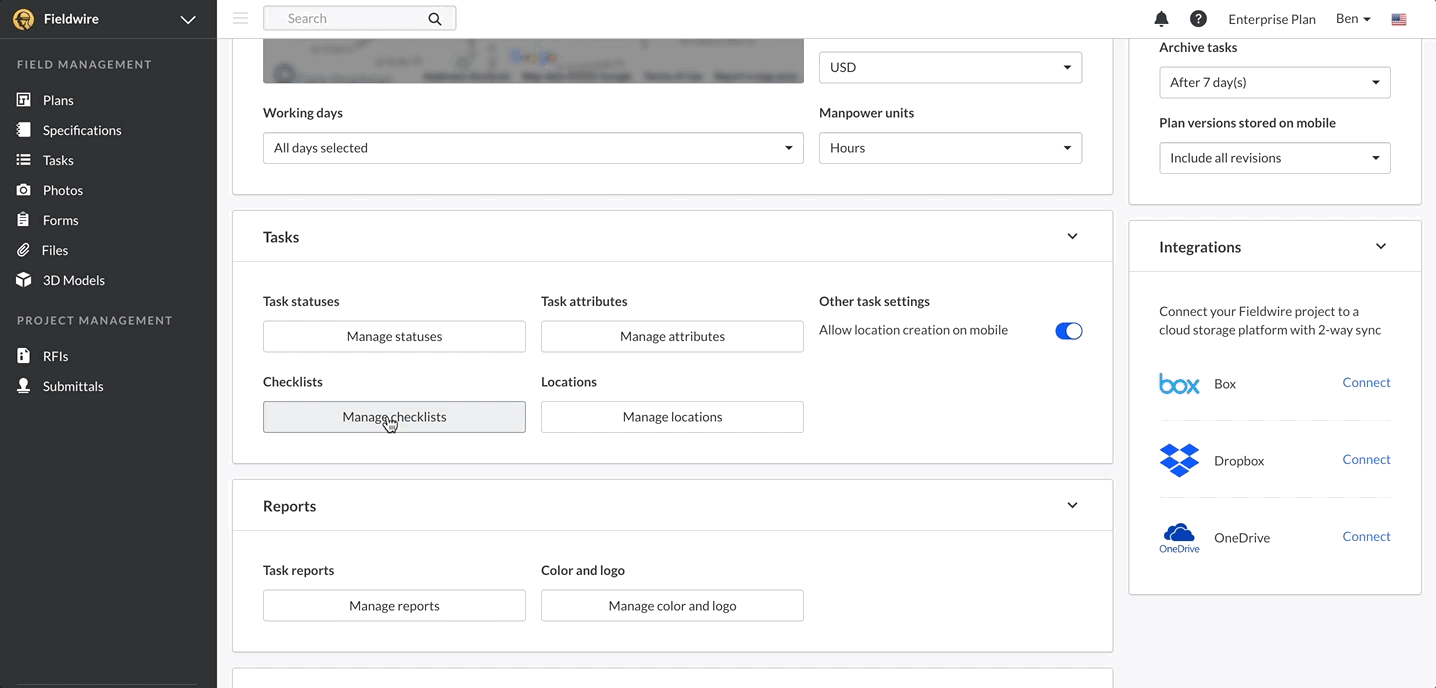Open the Files section

click(x=57, y=250)
